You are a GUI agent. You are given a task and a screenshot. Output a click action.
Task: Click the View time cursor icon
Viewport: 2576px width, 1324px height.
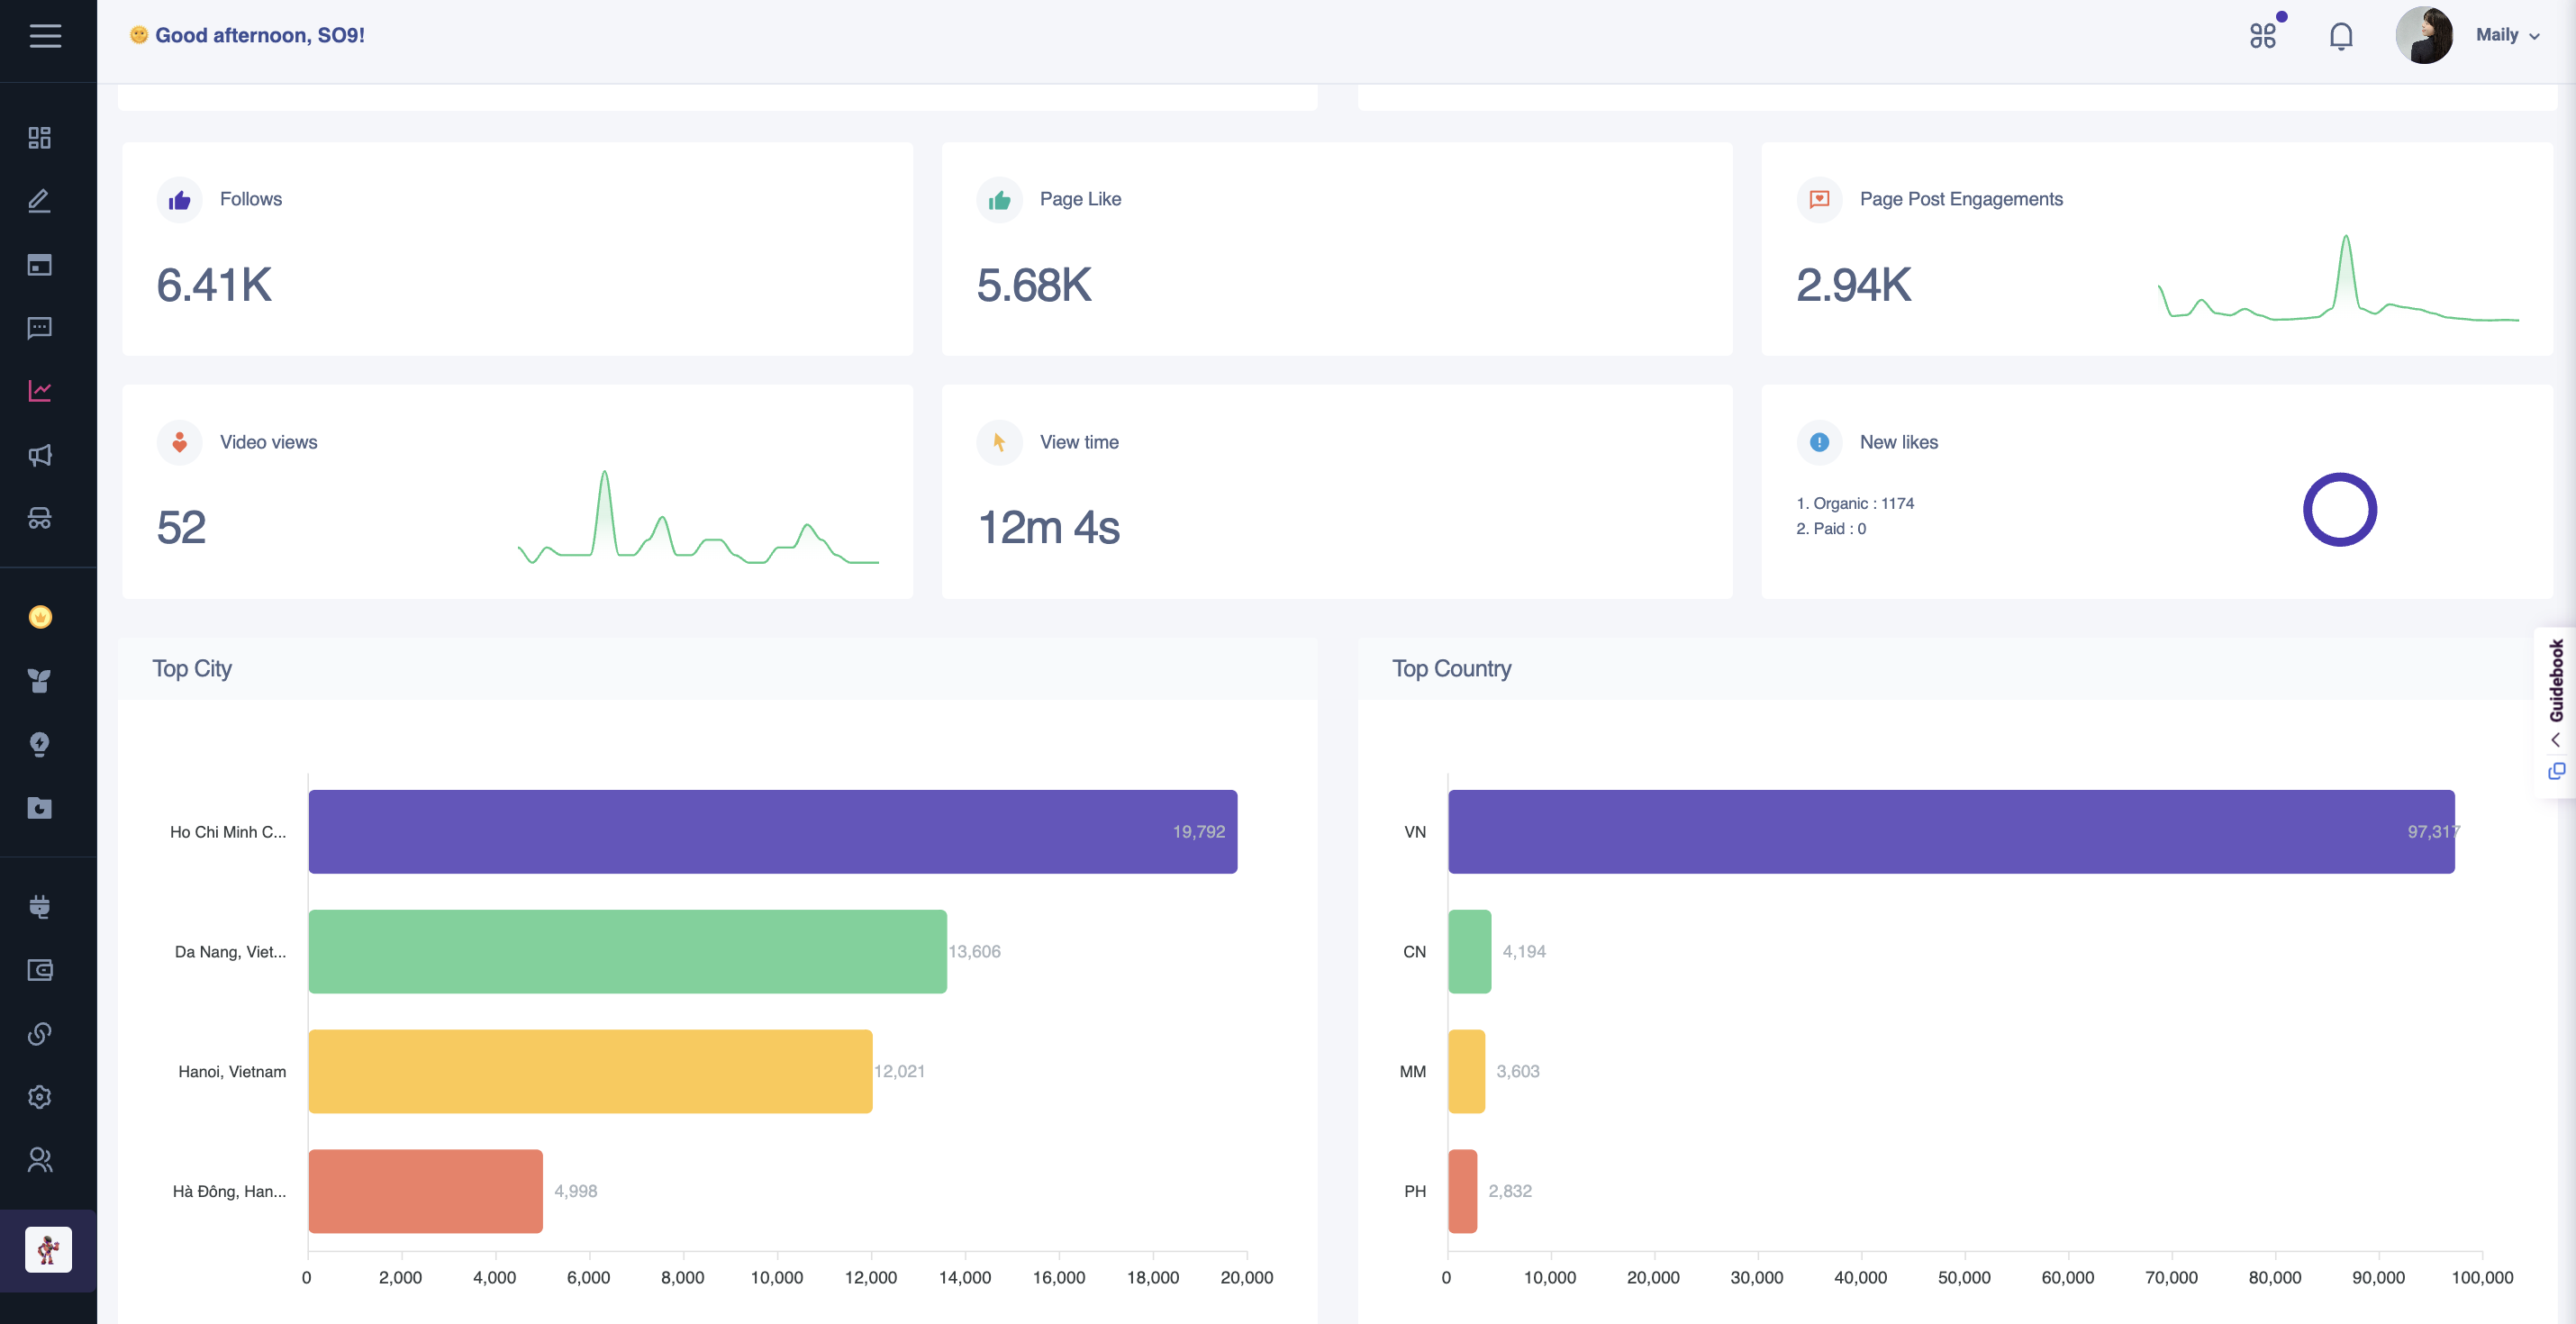1000,443
